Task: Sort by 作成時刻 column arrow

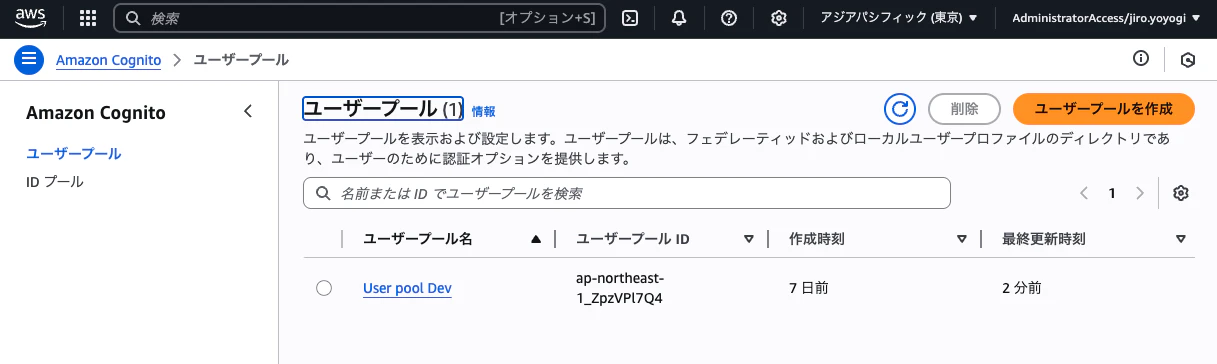Action: point(962,239)
